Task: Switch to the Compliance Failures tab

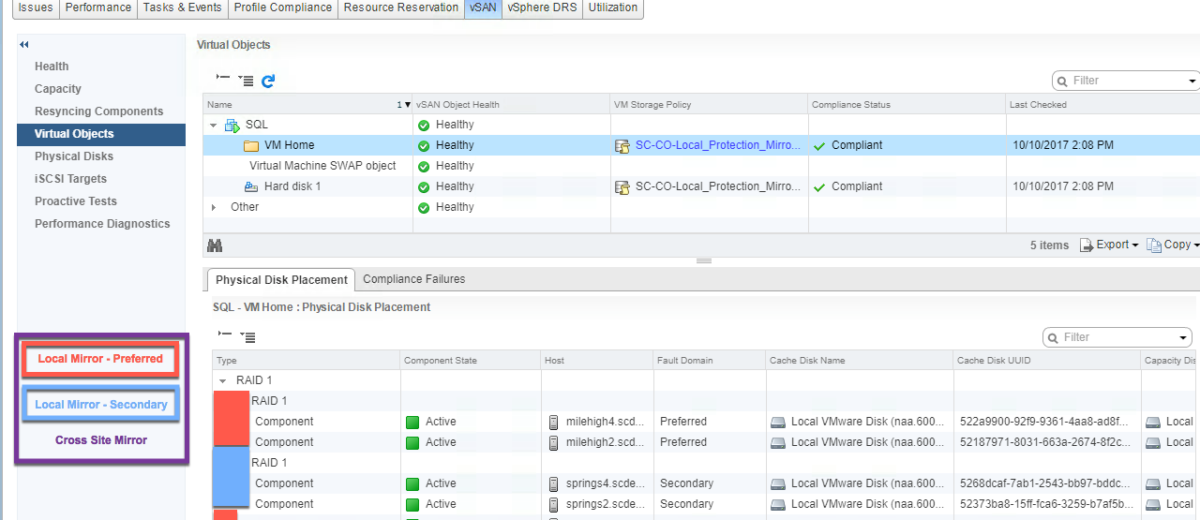Action: [x=414, y=279]
